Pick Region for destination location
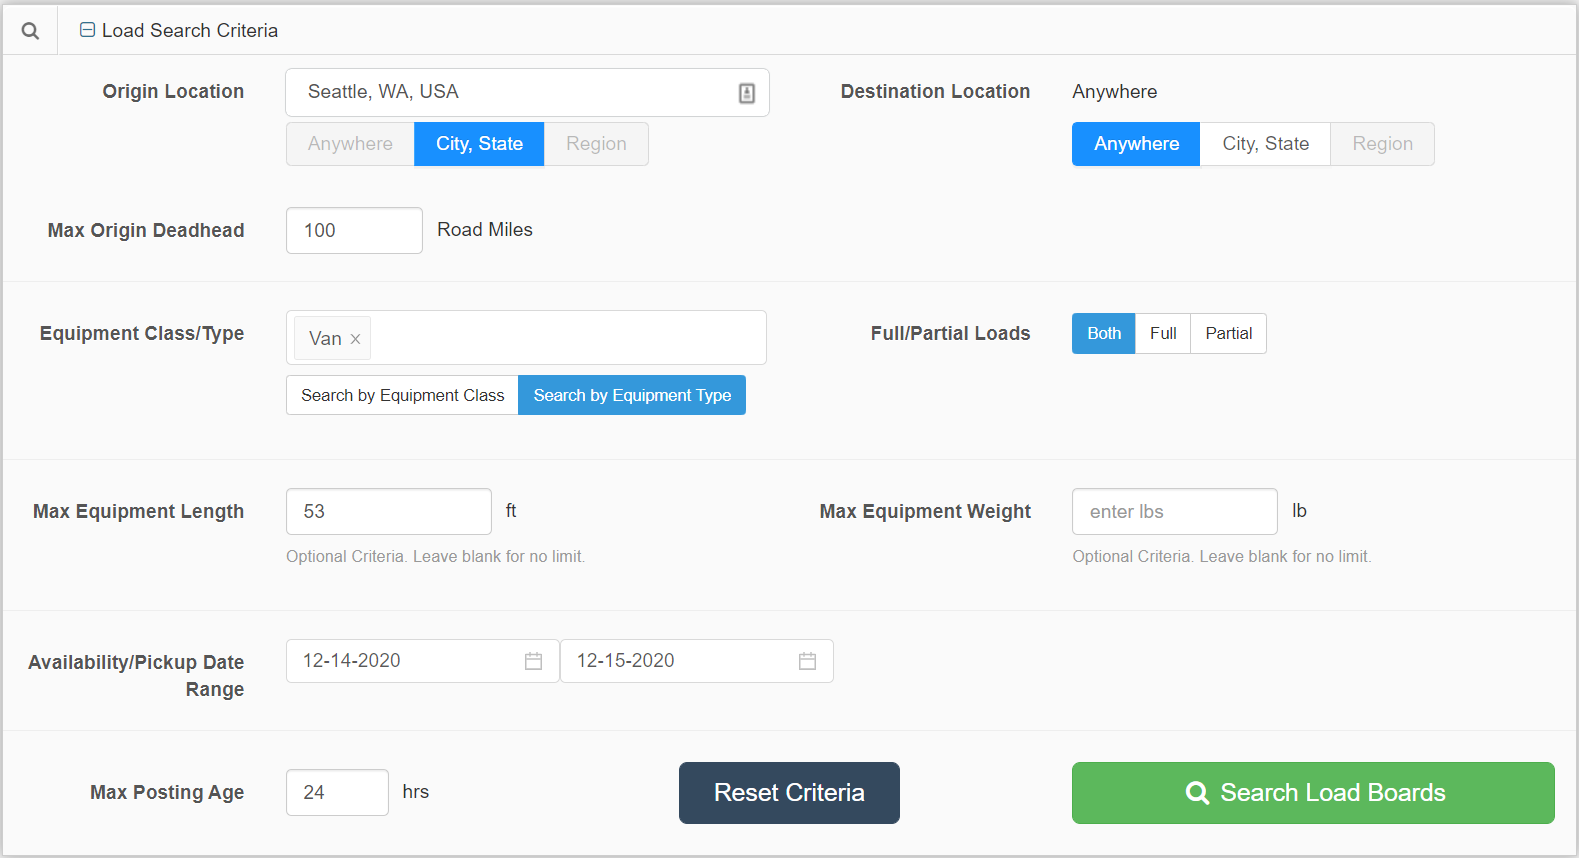 pos(1382,144)
